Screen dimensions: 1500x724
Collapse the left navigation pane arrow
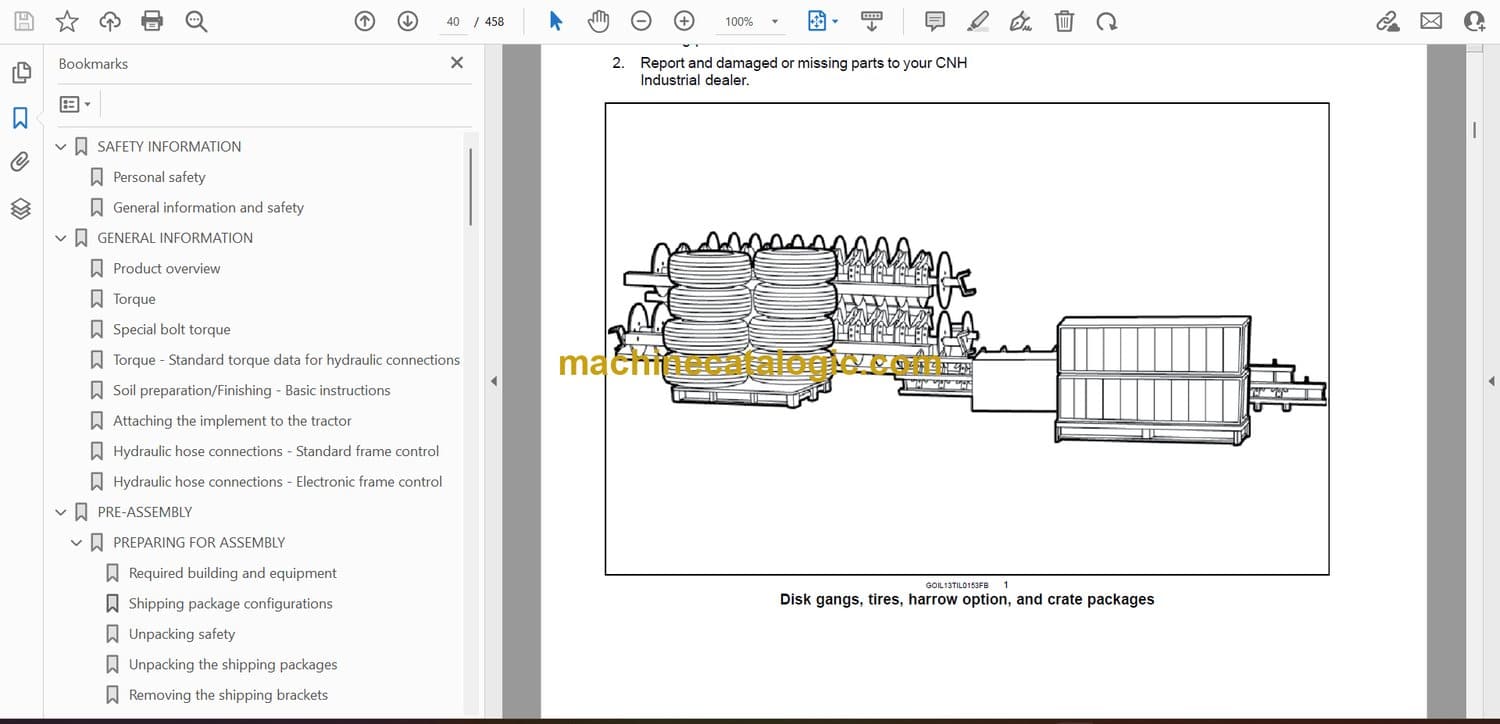coord(492,381)
